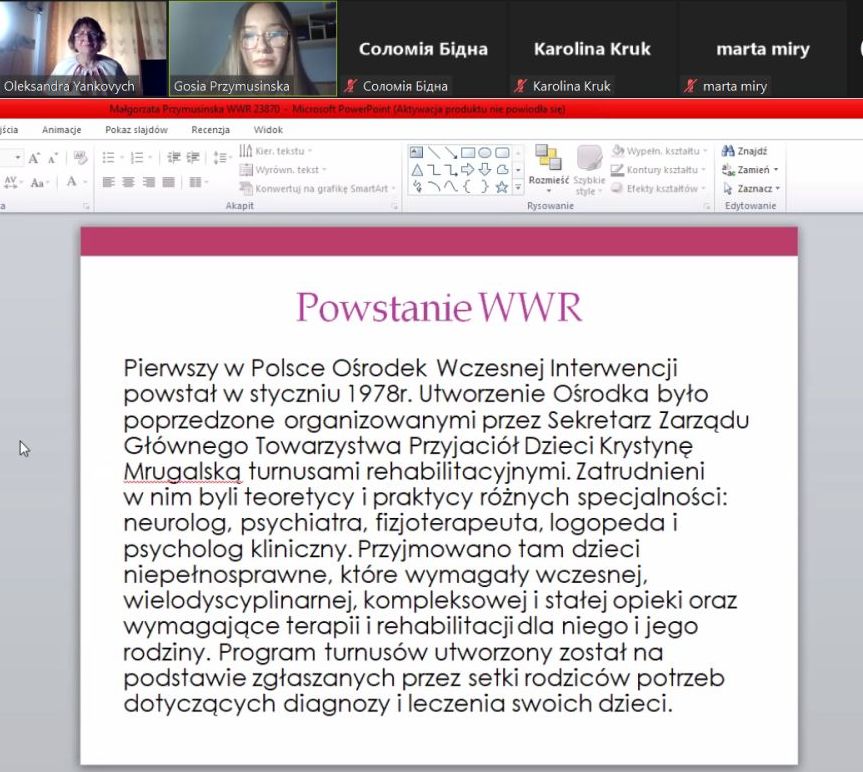This screenshot has height=772, width=863.
Task: Click the font color A icon
Action: (x=72, y=182)
